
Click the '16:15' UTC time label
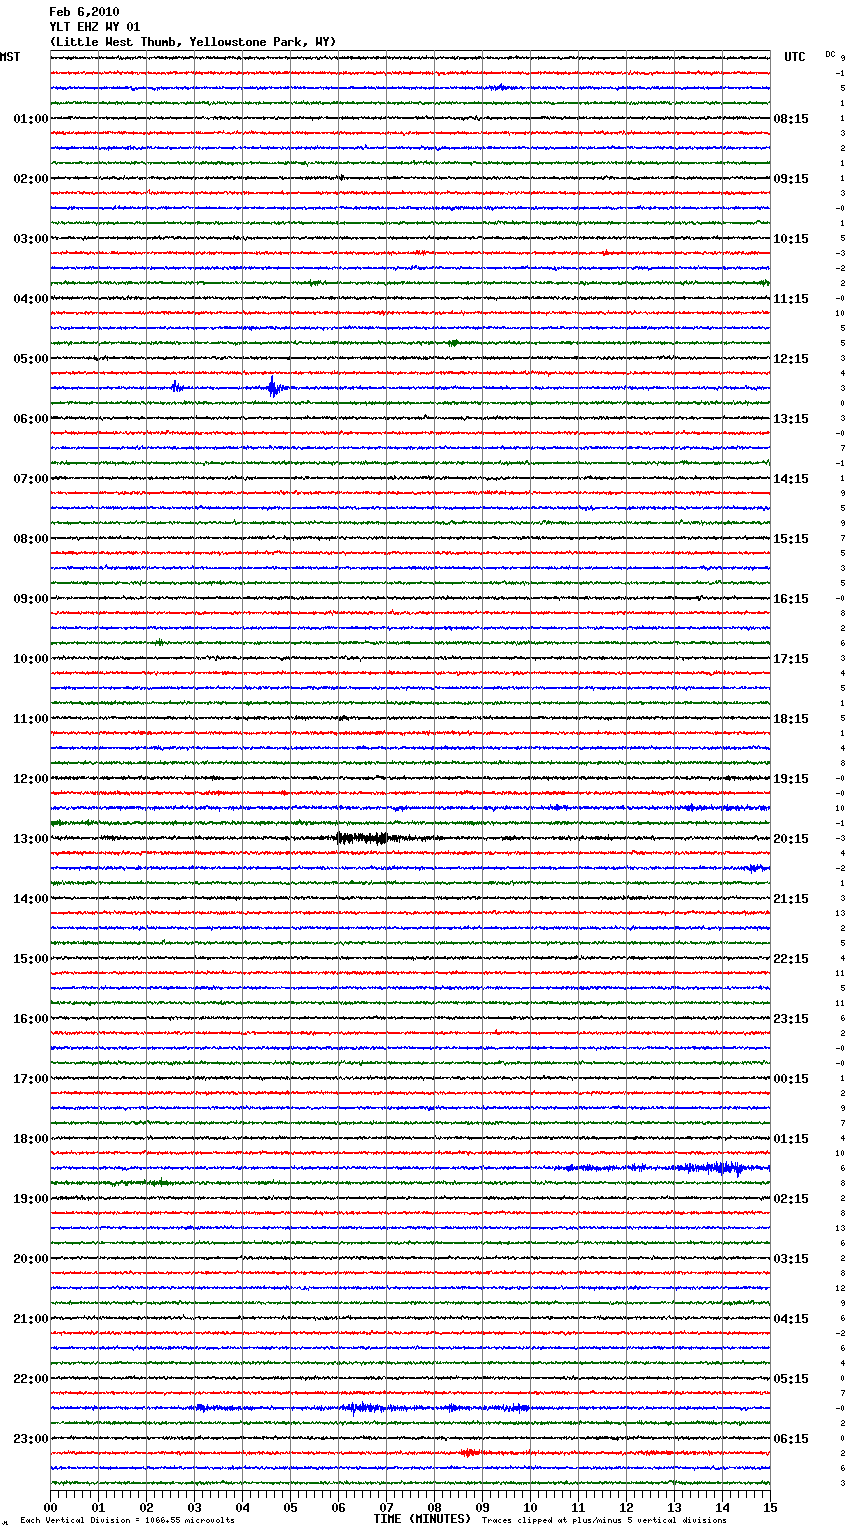pyautogui.click(x=791, y=599)
